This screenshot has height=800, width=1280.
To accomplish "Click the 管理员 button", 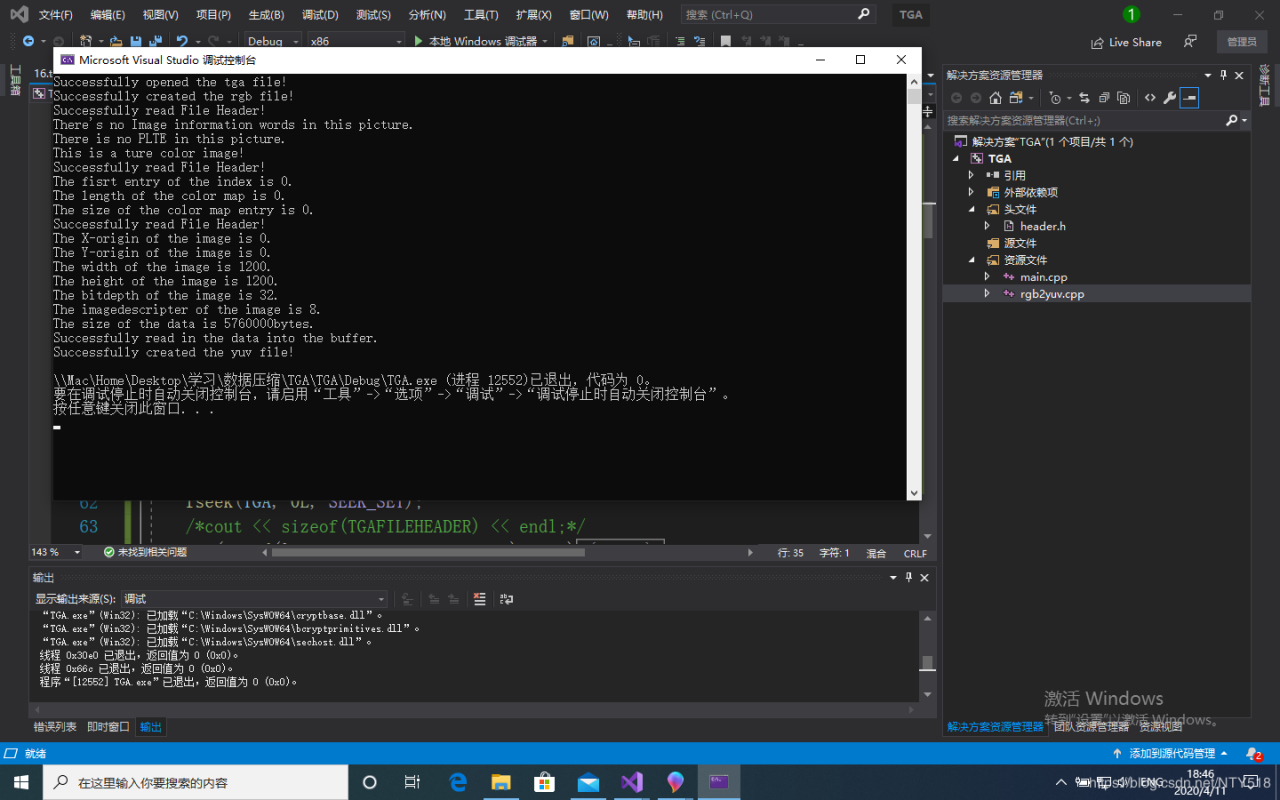I will [1241, 42].
